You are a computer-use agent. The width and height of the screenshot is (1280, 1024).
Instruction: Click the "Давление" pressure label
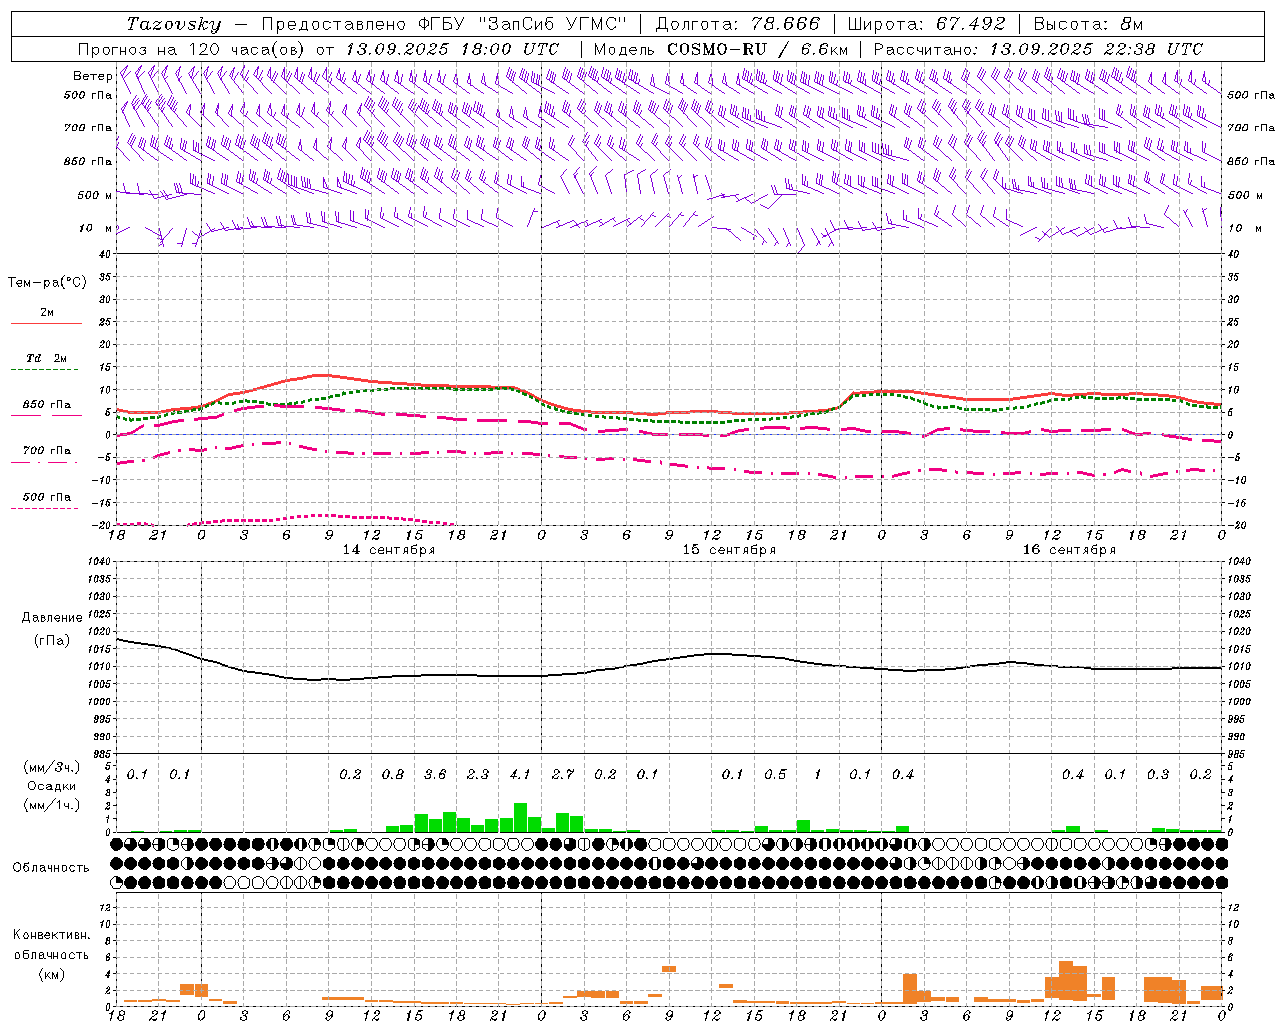coord(52,618)
